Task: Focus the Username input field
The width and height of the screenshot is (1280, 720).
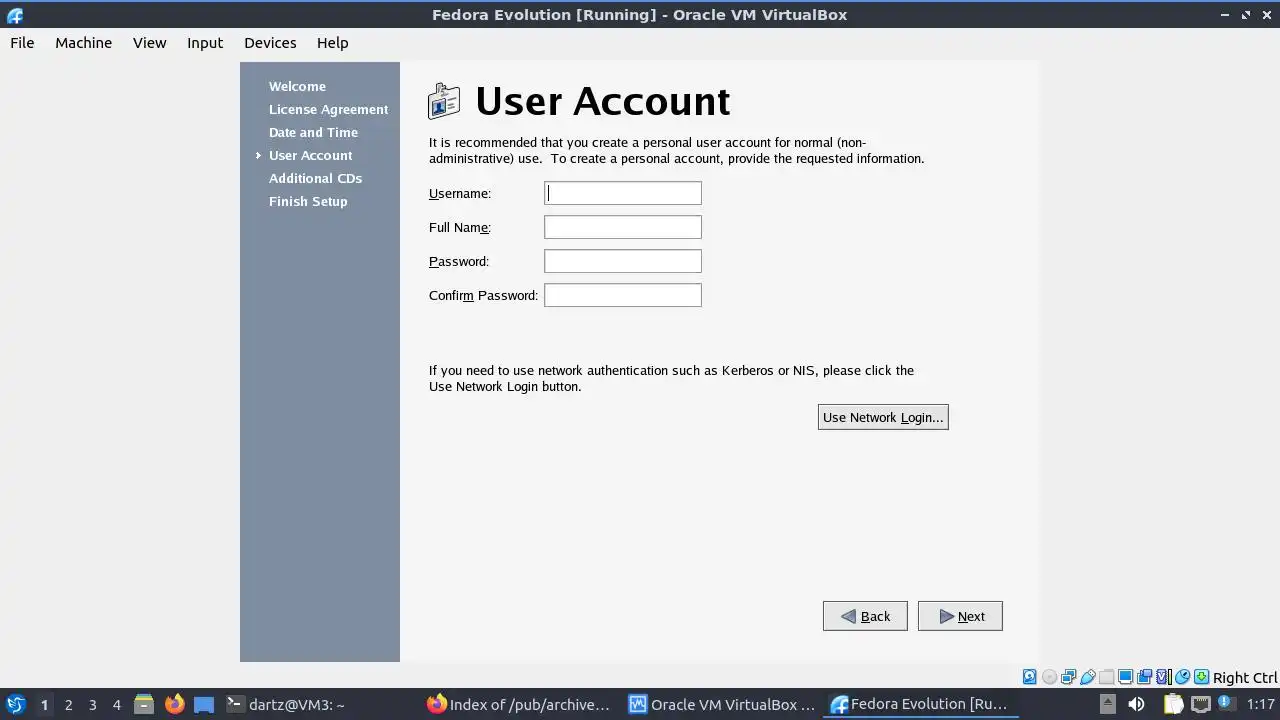Action: point(623,193)
